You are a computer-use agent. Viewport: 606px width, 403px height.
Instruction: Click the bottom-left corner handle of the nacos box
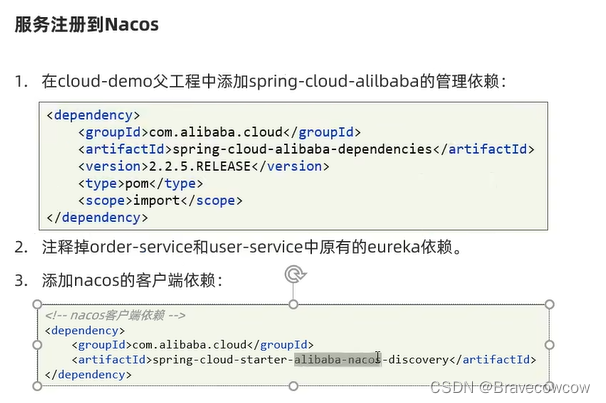pyautogui.click(x=37, y=386)
